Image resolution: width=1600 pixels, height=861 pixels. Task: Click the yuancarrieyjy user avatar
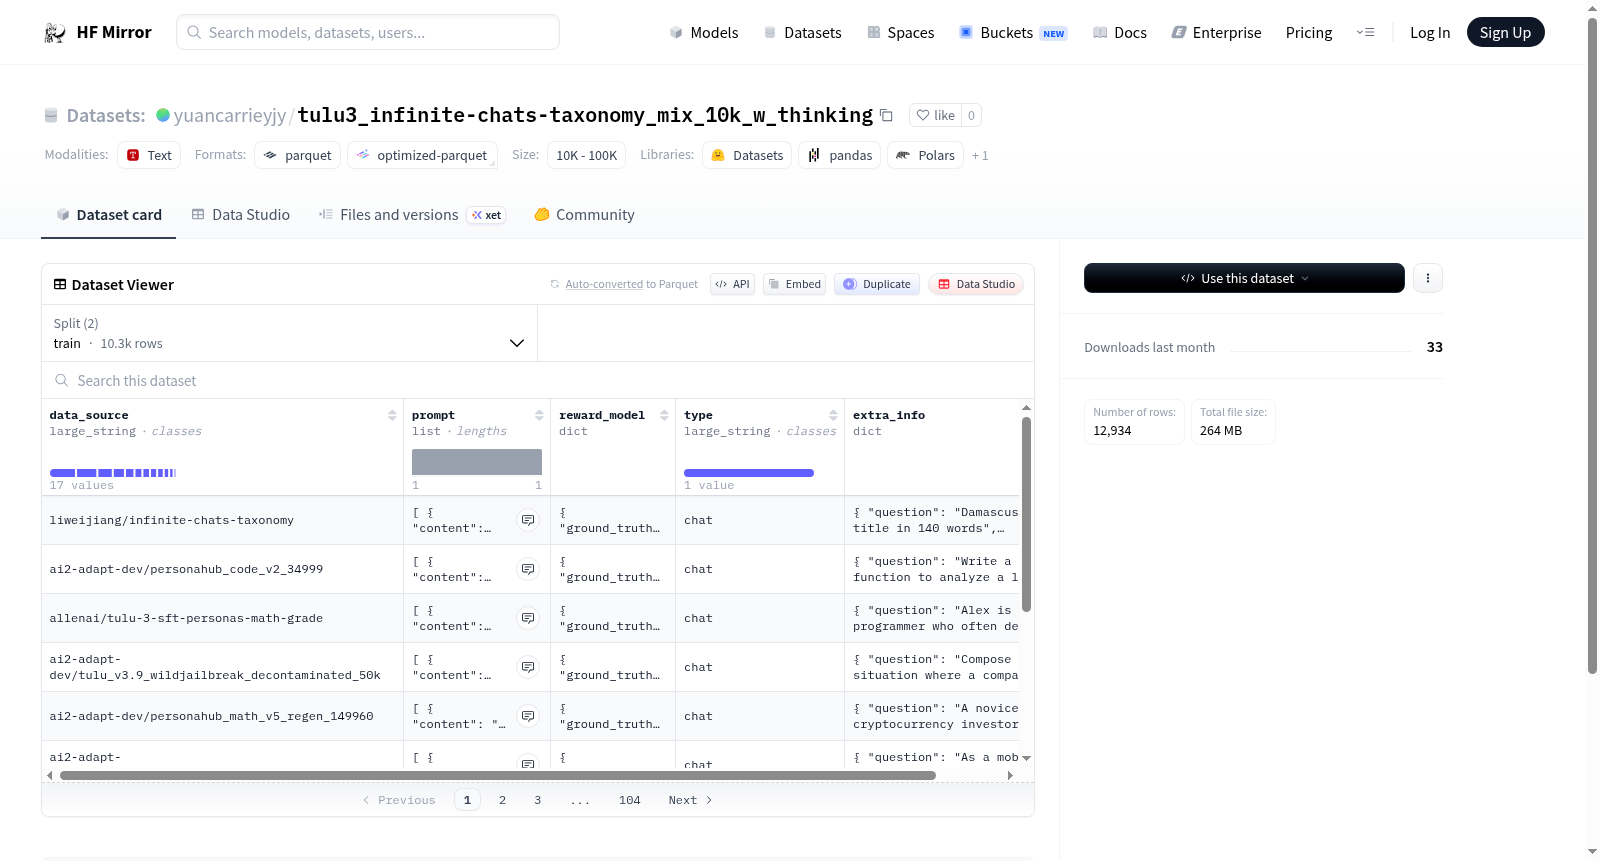tap(163, 115)
